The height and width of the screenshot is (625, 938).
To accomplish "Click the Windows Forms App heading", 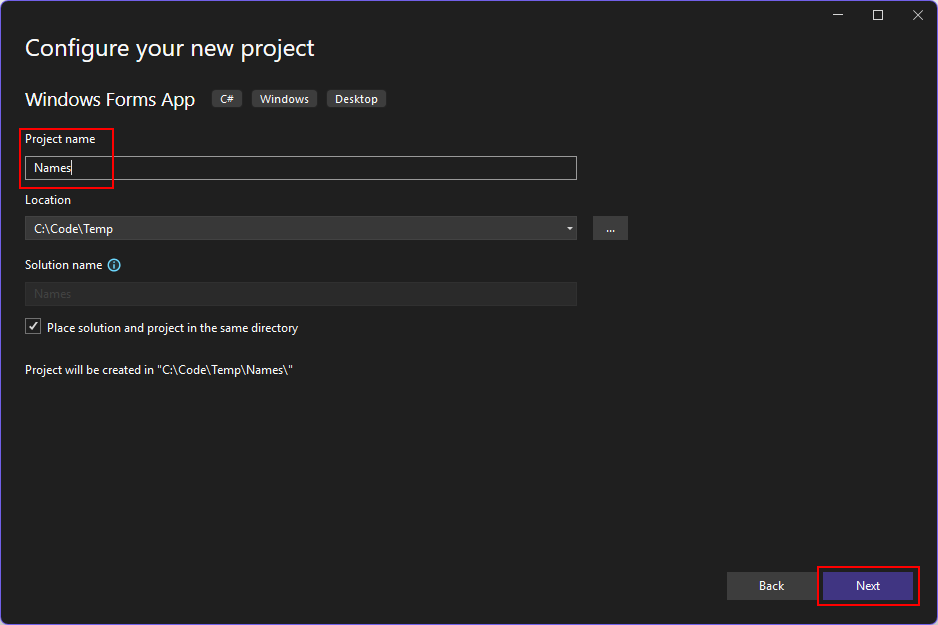I will click(x=110, y=99).
